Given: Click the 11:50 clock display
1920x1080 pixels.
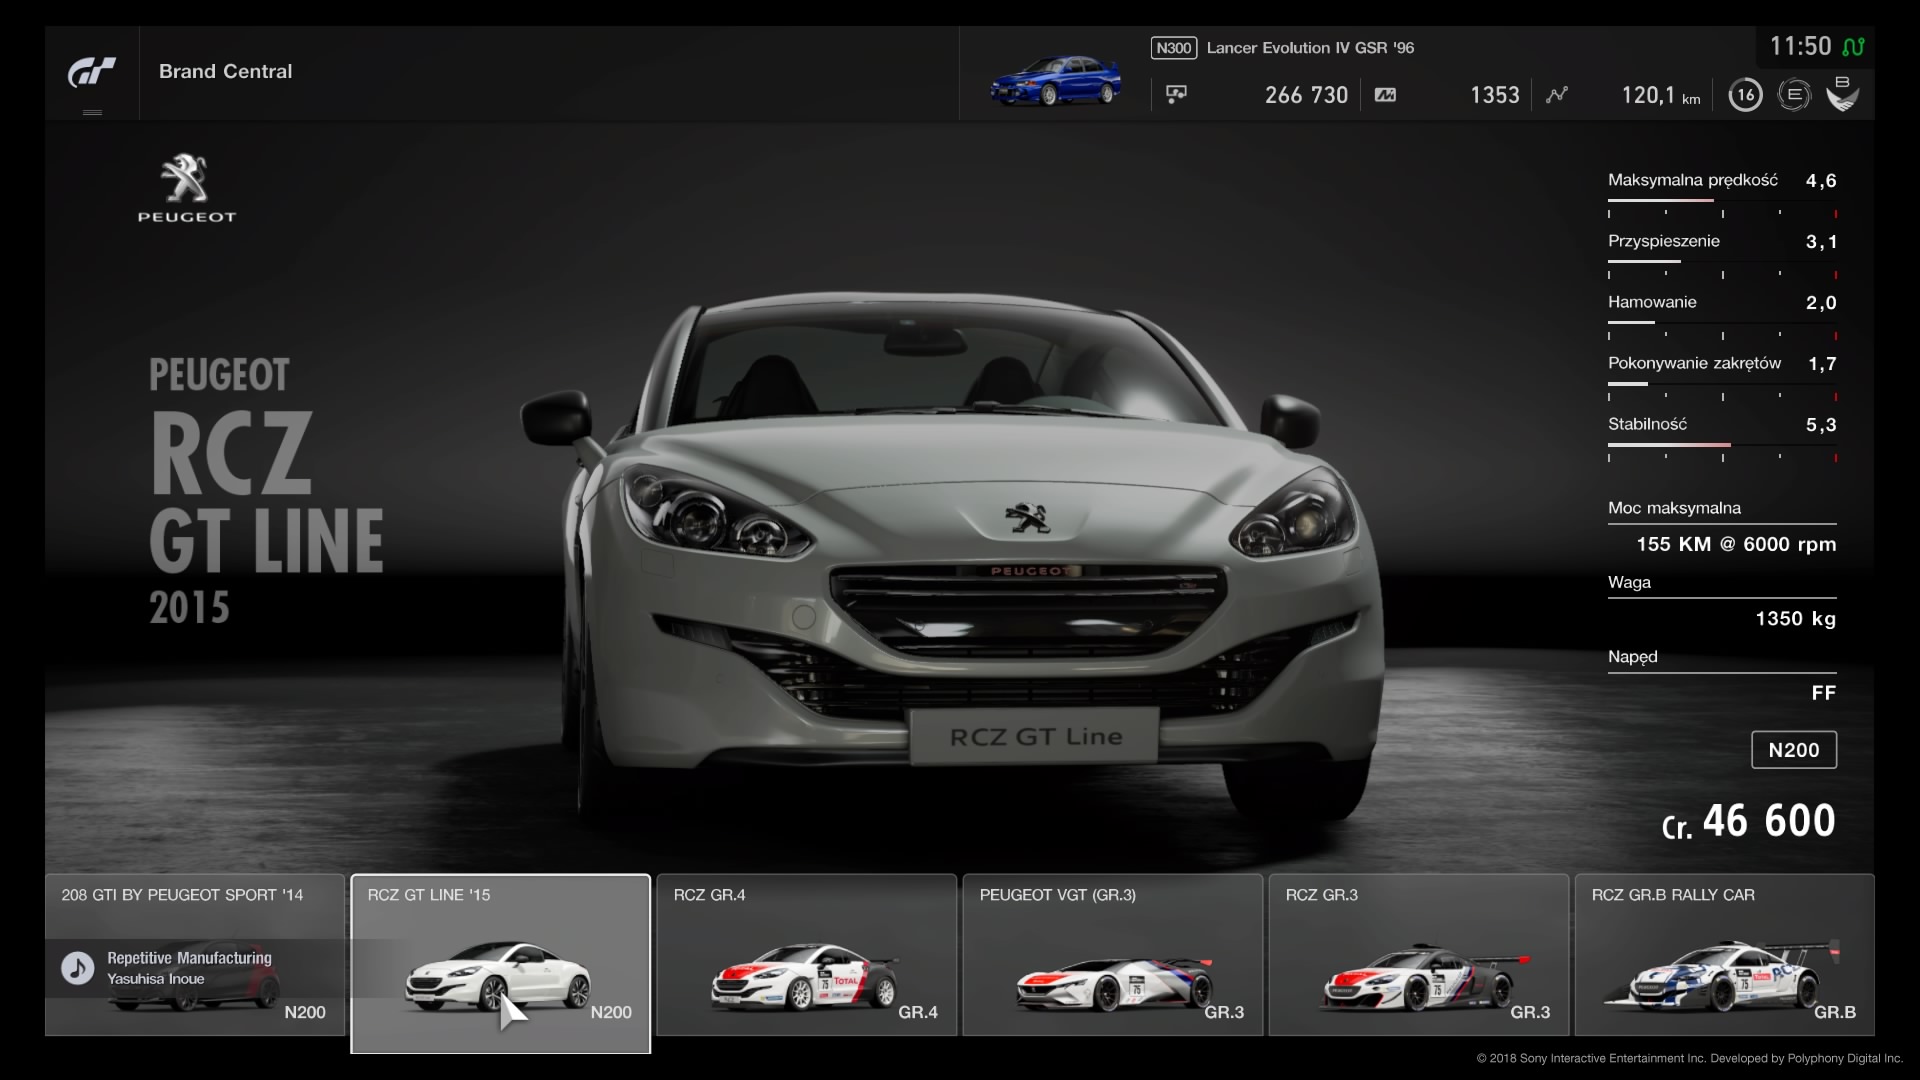Looking at the screenshot, I should pos(1800,46).
